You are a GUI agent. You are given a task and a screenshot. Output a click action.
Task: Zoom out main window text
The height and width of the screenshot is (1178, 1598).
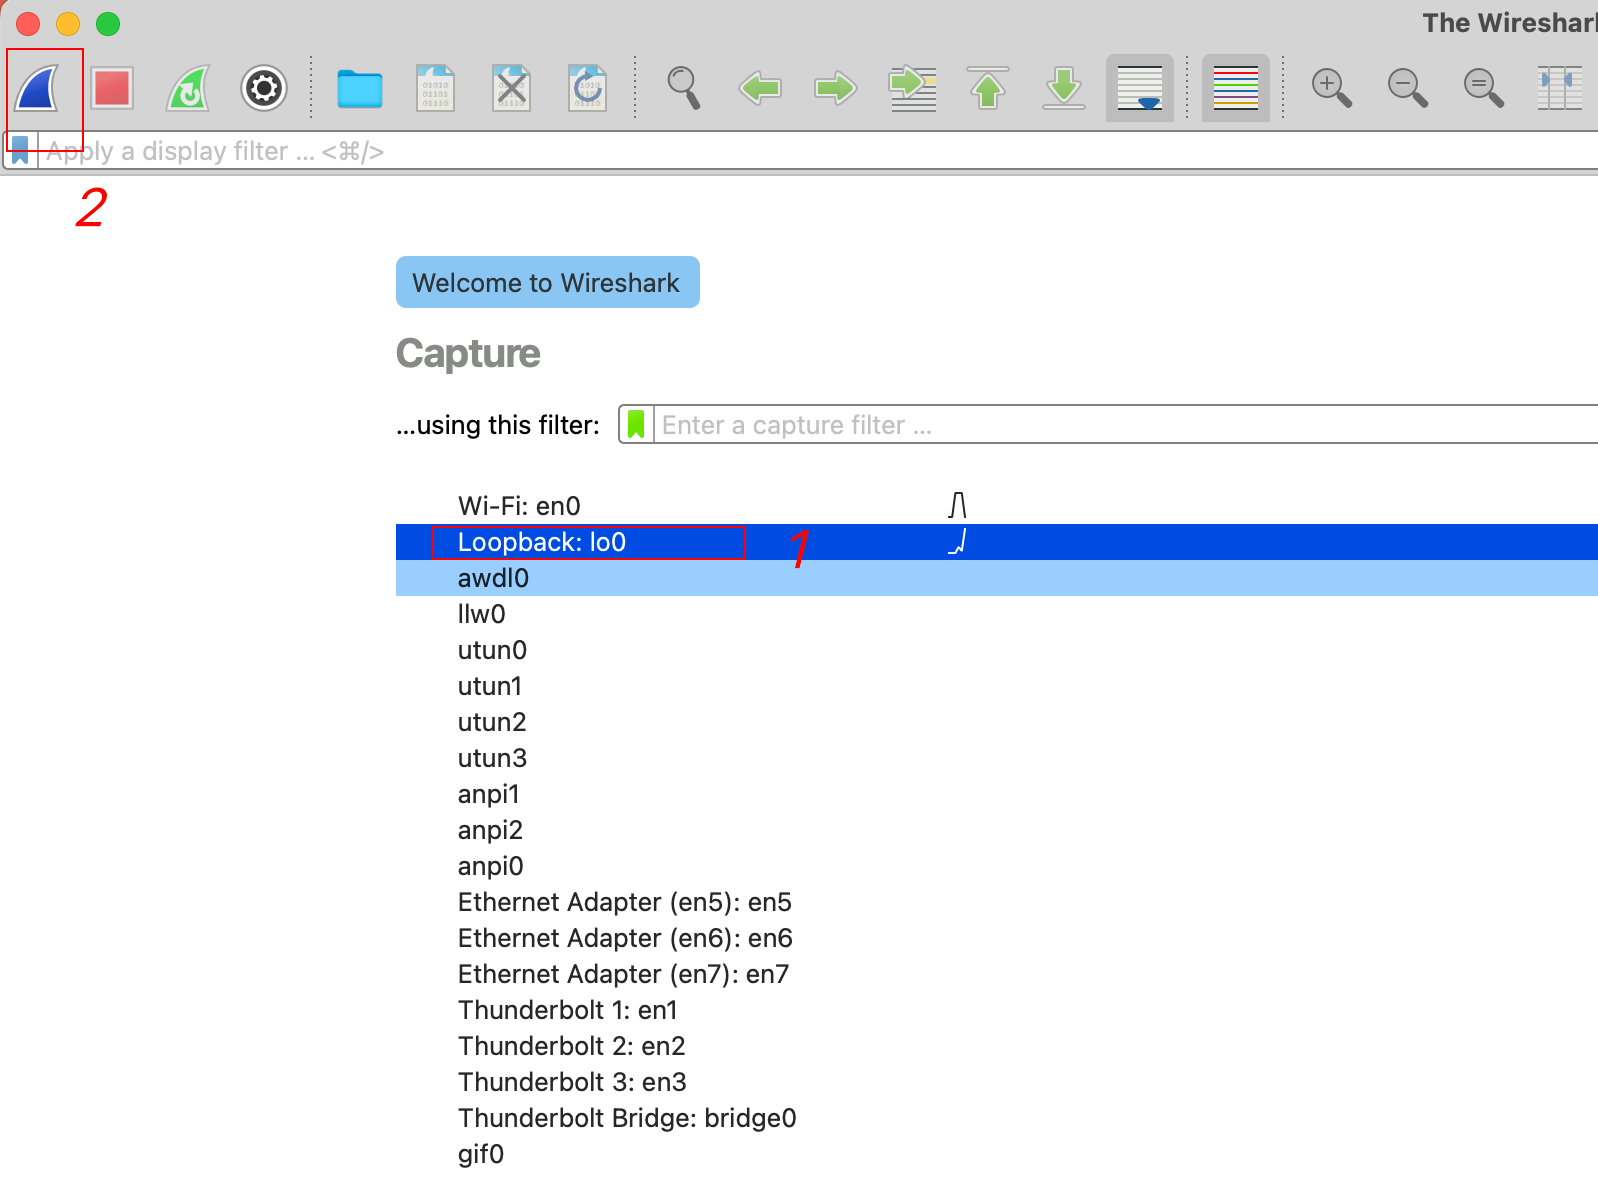pos(1408,88)
